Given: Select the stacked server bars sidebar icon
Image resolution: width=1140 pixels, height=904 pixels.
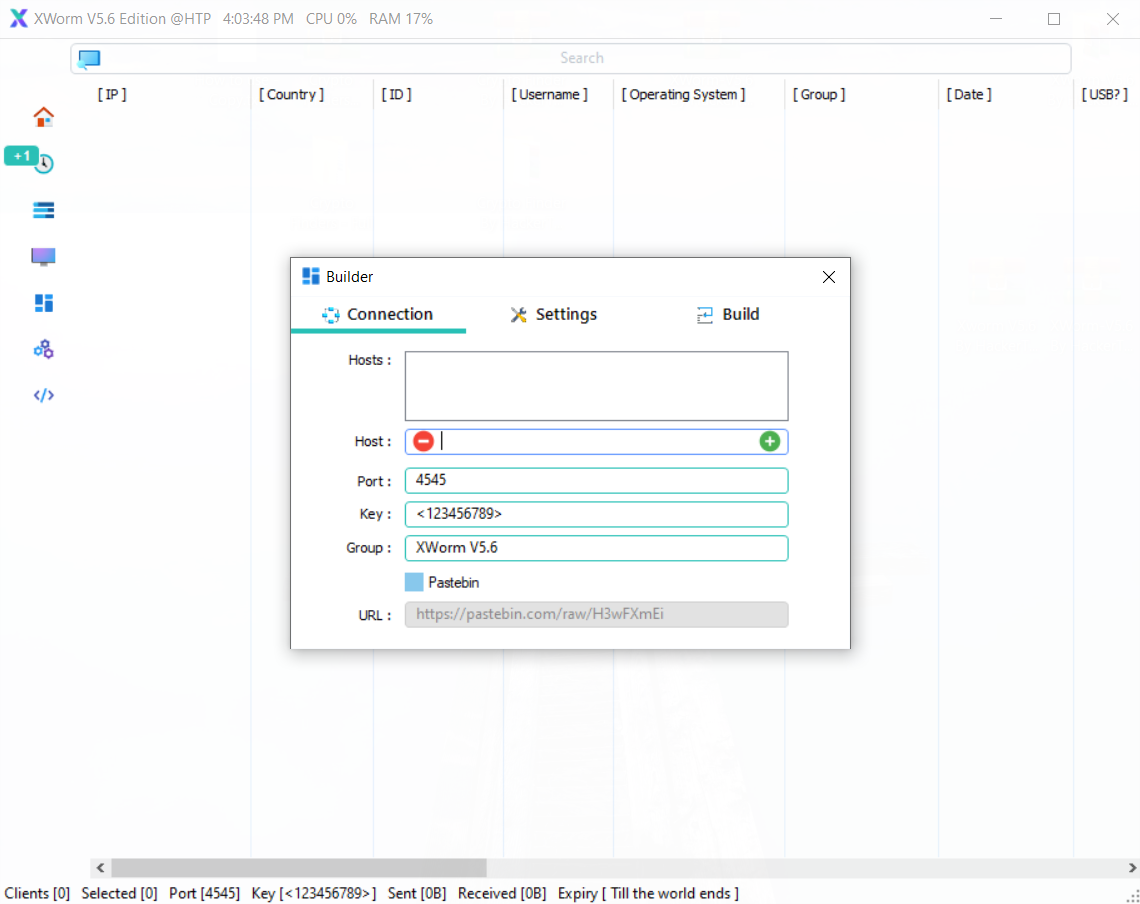Looking at the screenshot, I should pyautogui.click(x=43, y=210).
